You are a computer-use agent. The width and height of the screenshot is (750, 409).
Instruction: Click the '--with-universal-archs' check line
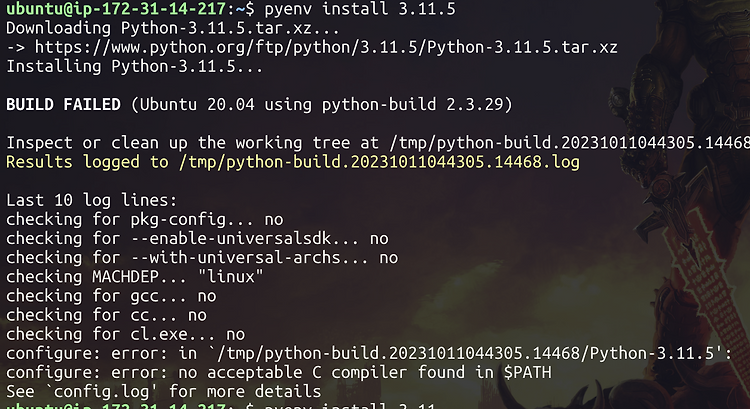coord(202,258)
